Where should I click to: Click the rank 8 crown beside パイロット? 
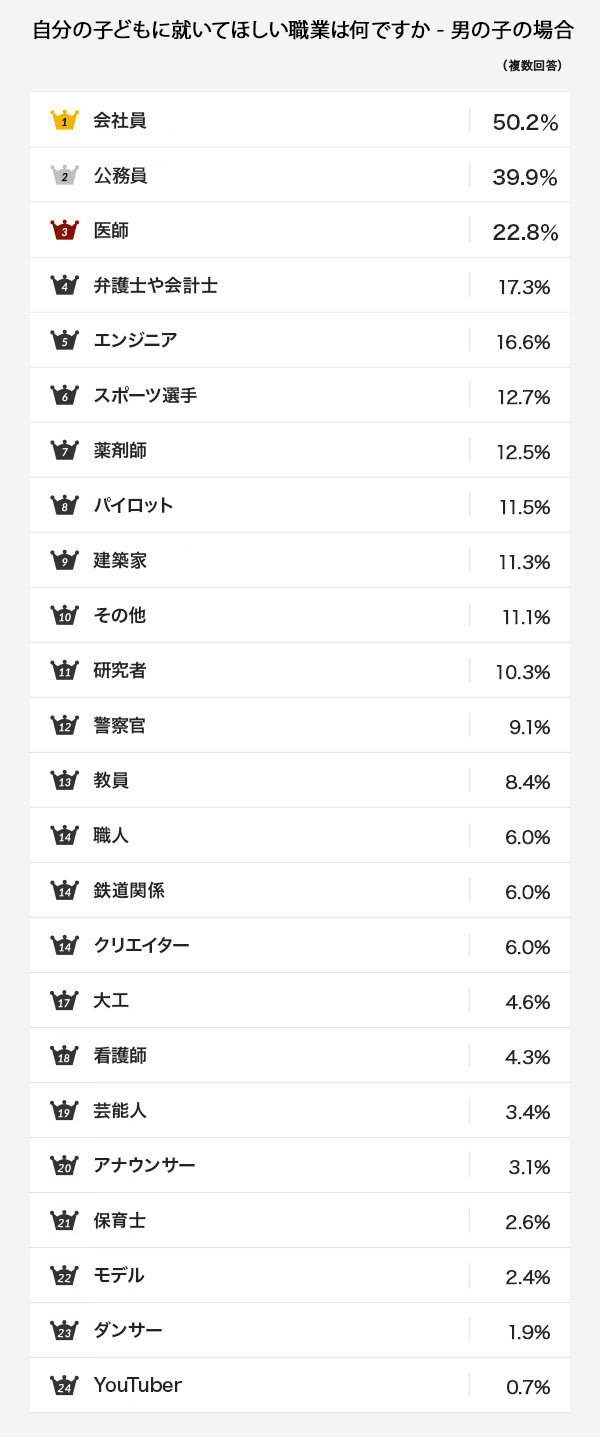(x=64, y=505)
